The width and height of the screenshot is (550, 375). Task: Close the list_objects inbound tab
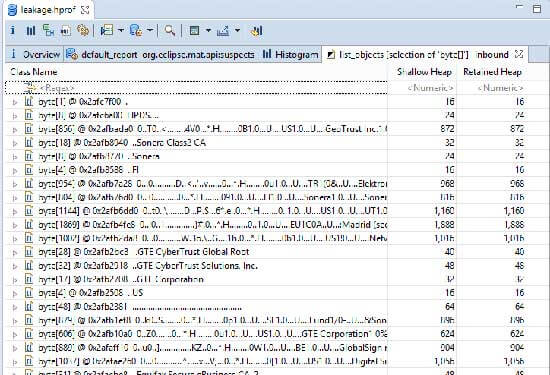[x=519, y=54]
